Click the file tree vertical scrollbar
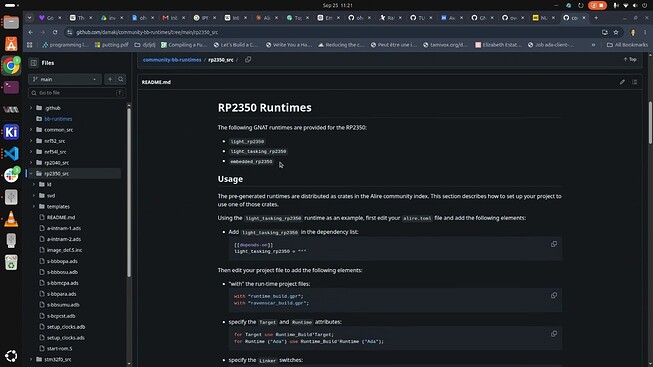This screenshot has width=653, height=367. point(129,192)
